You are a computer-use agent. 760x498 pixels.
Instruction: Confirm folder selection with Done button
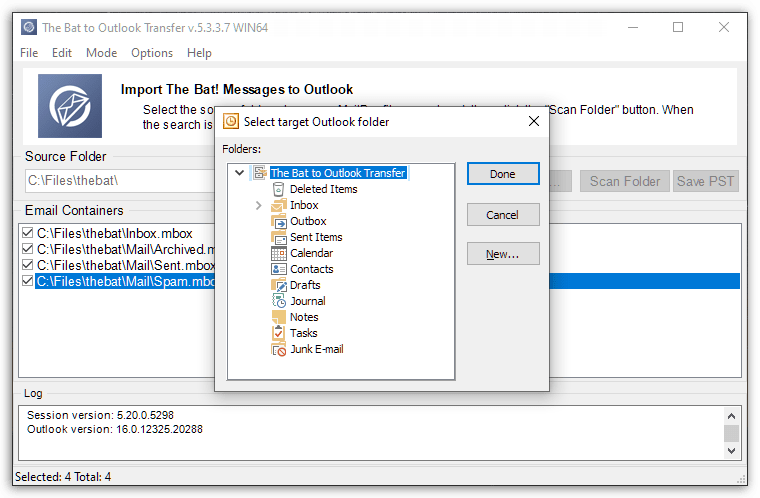tap(503, 174)
